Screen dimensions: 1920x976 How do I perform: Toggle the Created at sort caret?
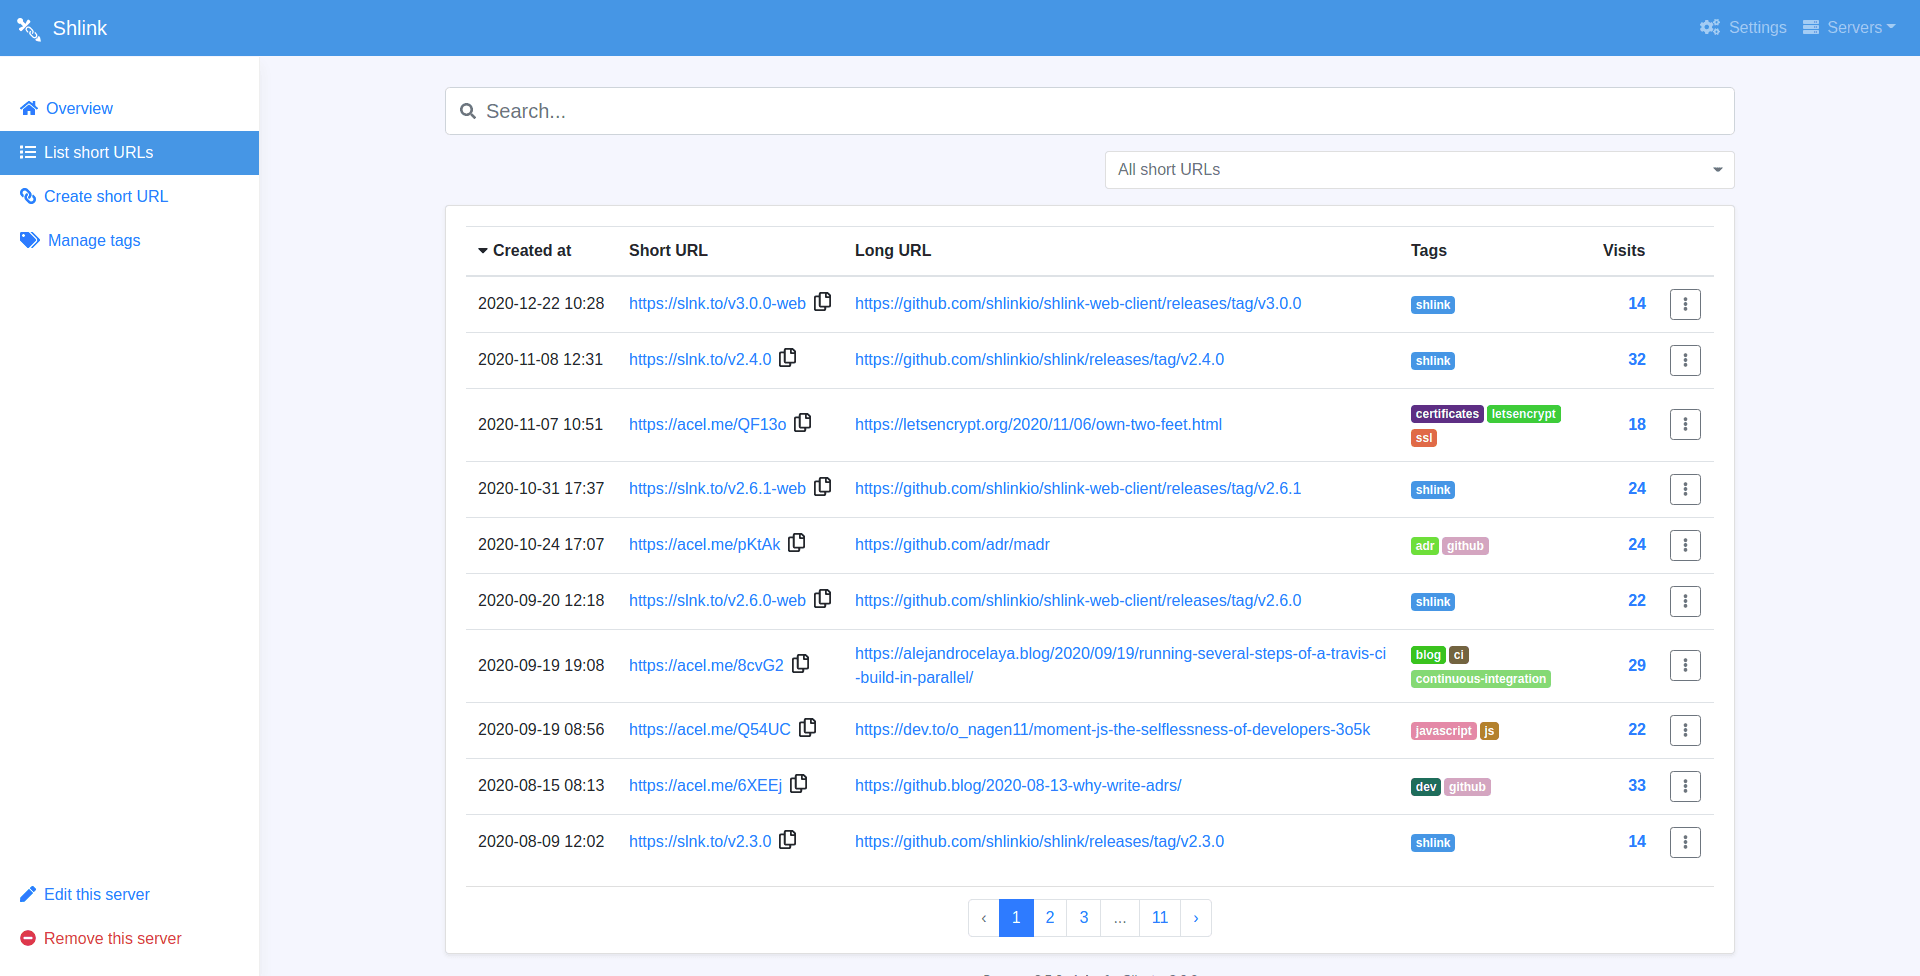(x=484, y=251)
